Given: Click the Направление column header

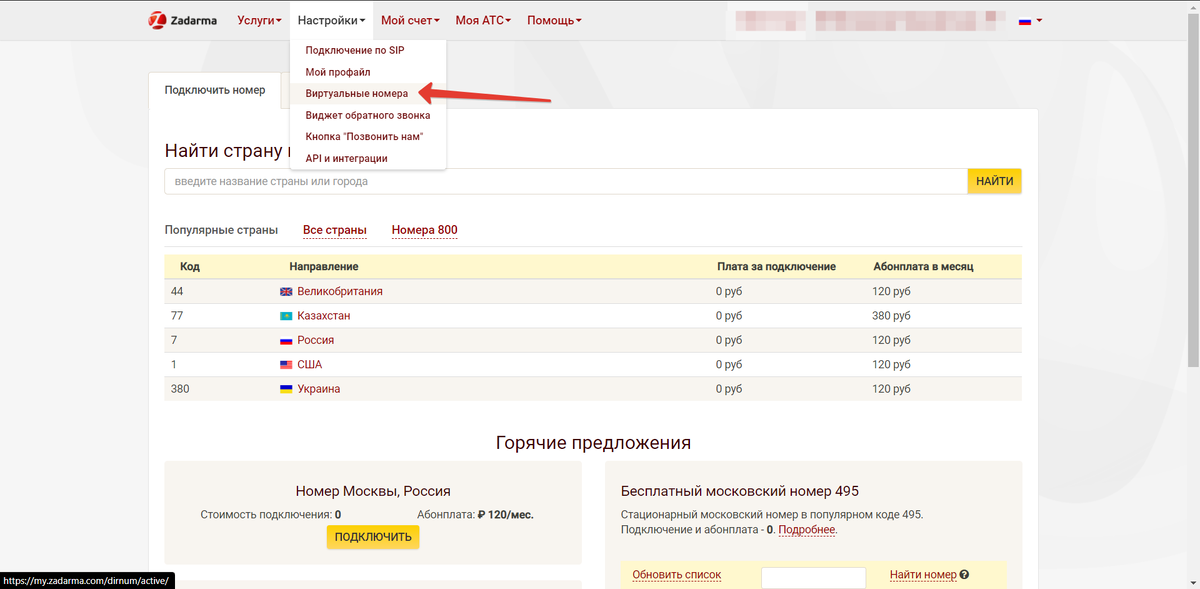Looking at the screenshot, I should coord(324,267).
